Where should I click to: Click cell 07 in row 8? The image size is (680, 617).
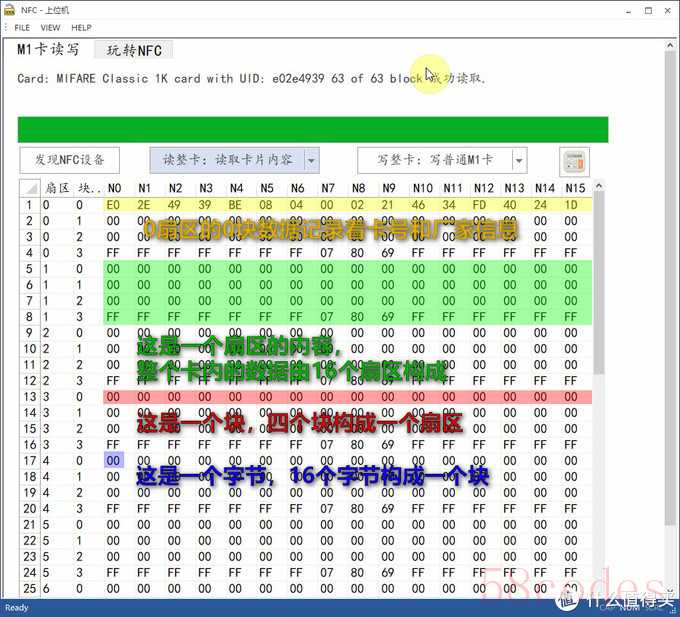point(327,317)
